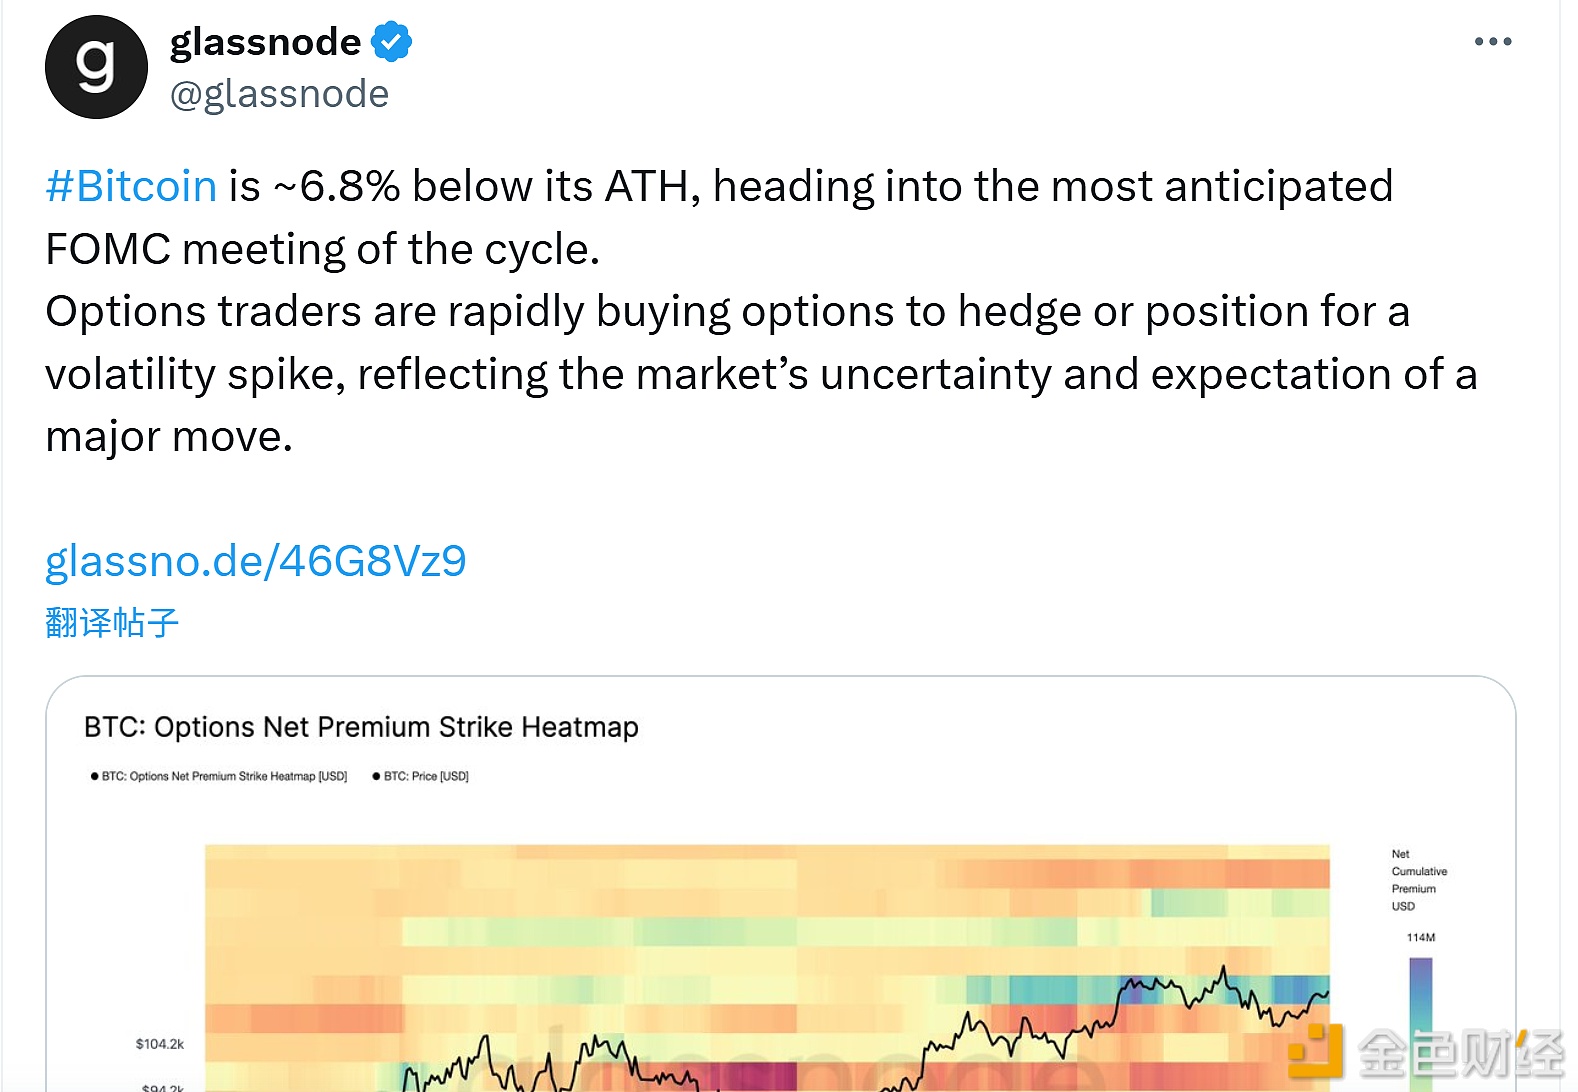Click the glassnode display name
Viewport: 1578px width, 1092px height.
click(265, 42)
